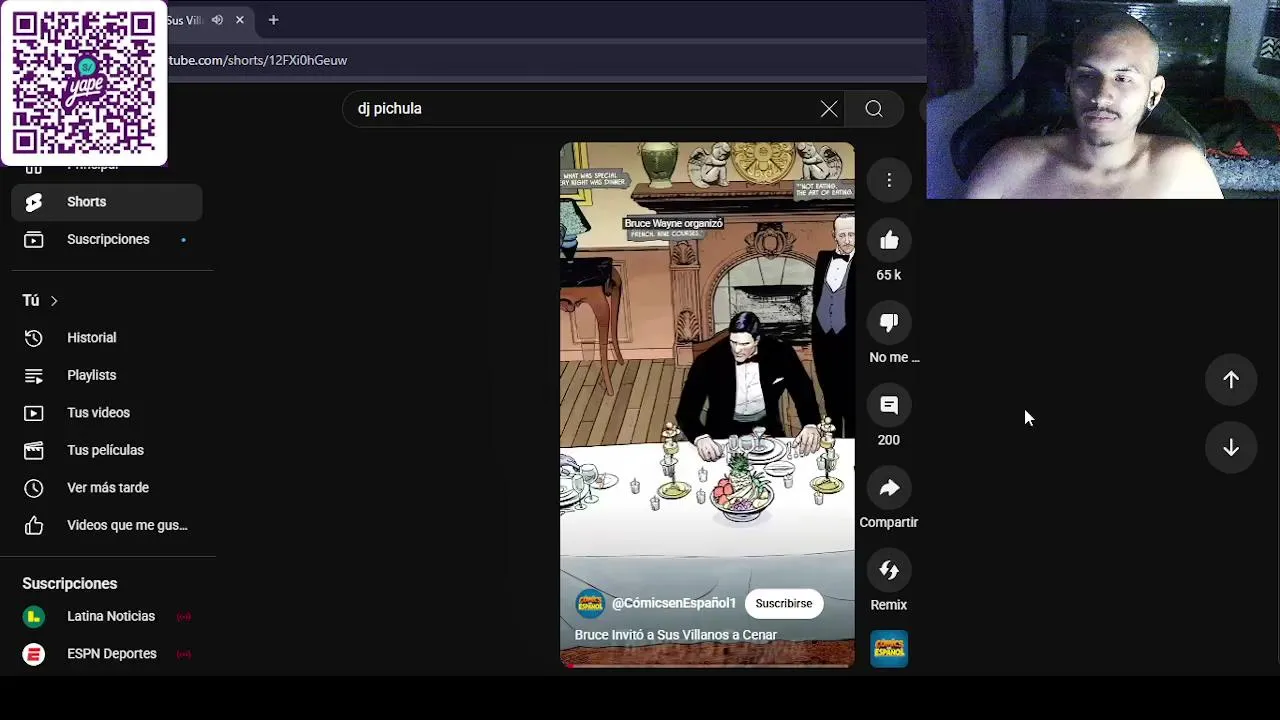Click the Tus videos icon
The height and width of the screenshot is (720, 1280).
34,413
